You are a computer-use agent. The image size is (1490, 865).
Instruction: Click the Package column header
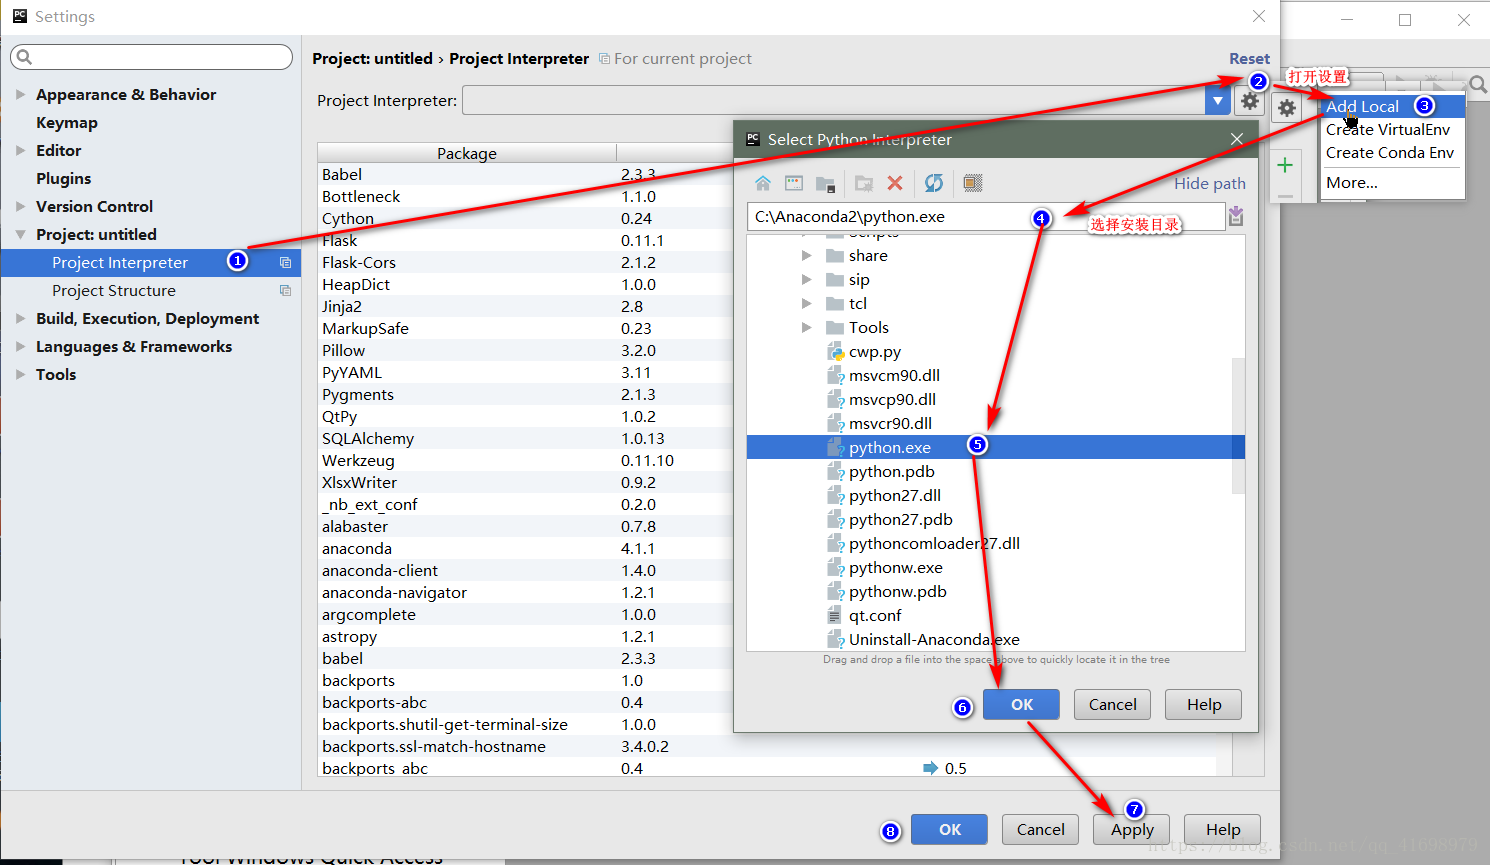coord(466,153)
